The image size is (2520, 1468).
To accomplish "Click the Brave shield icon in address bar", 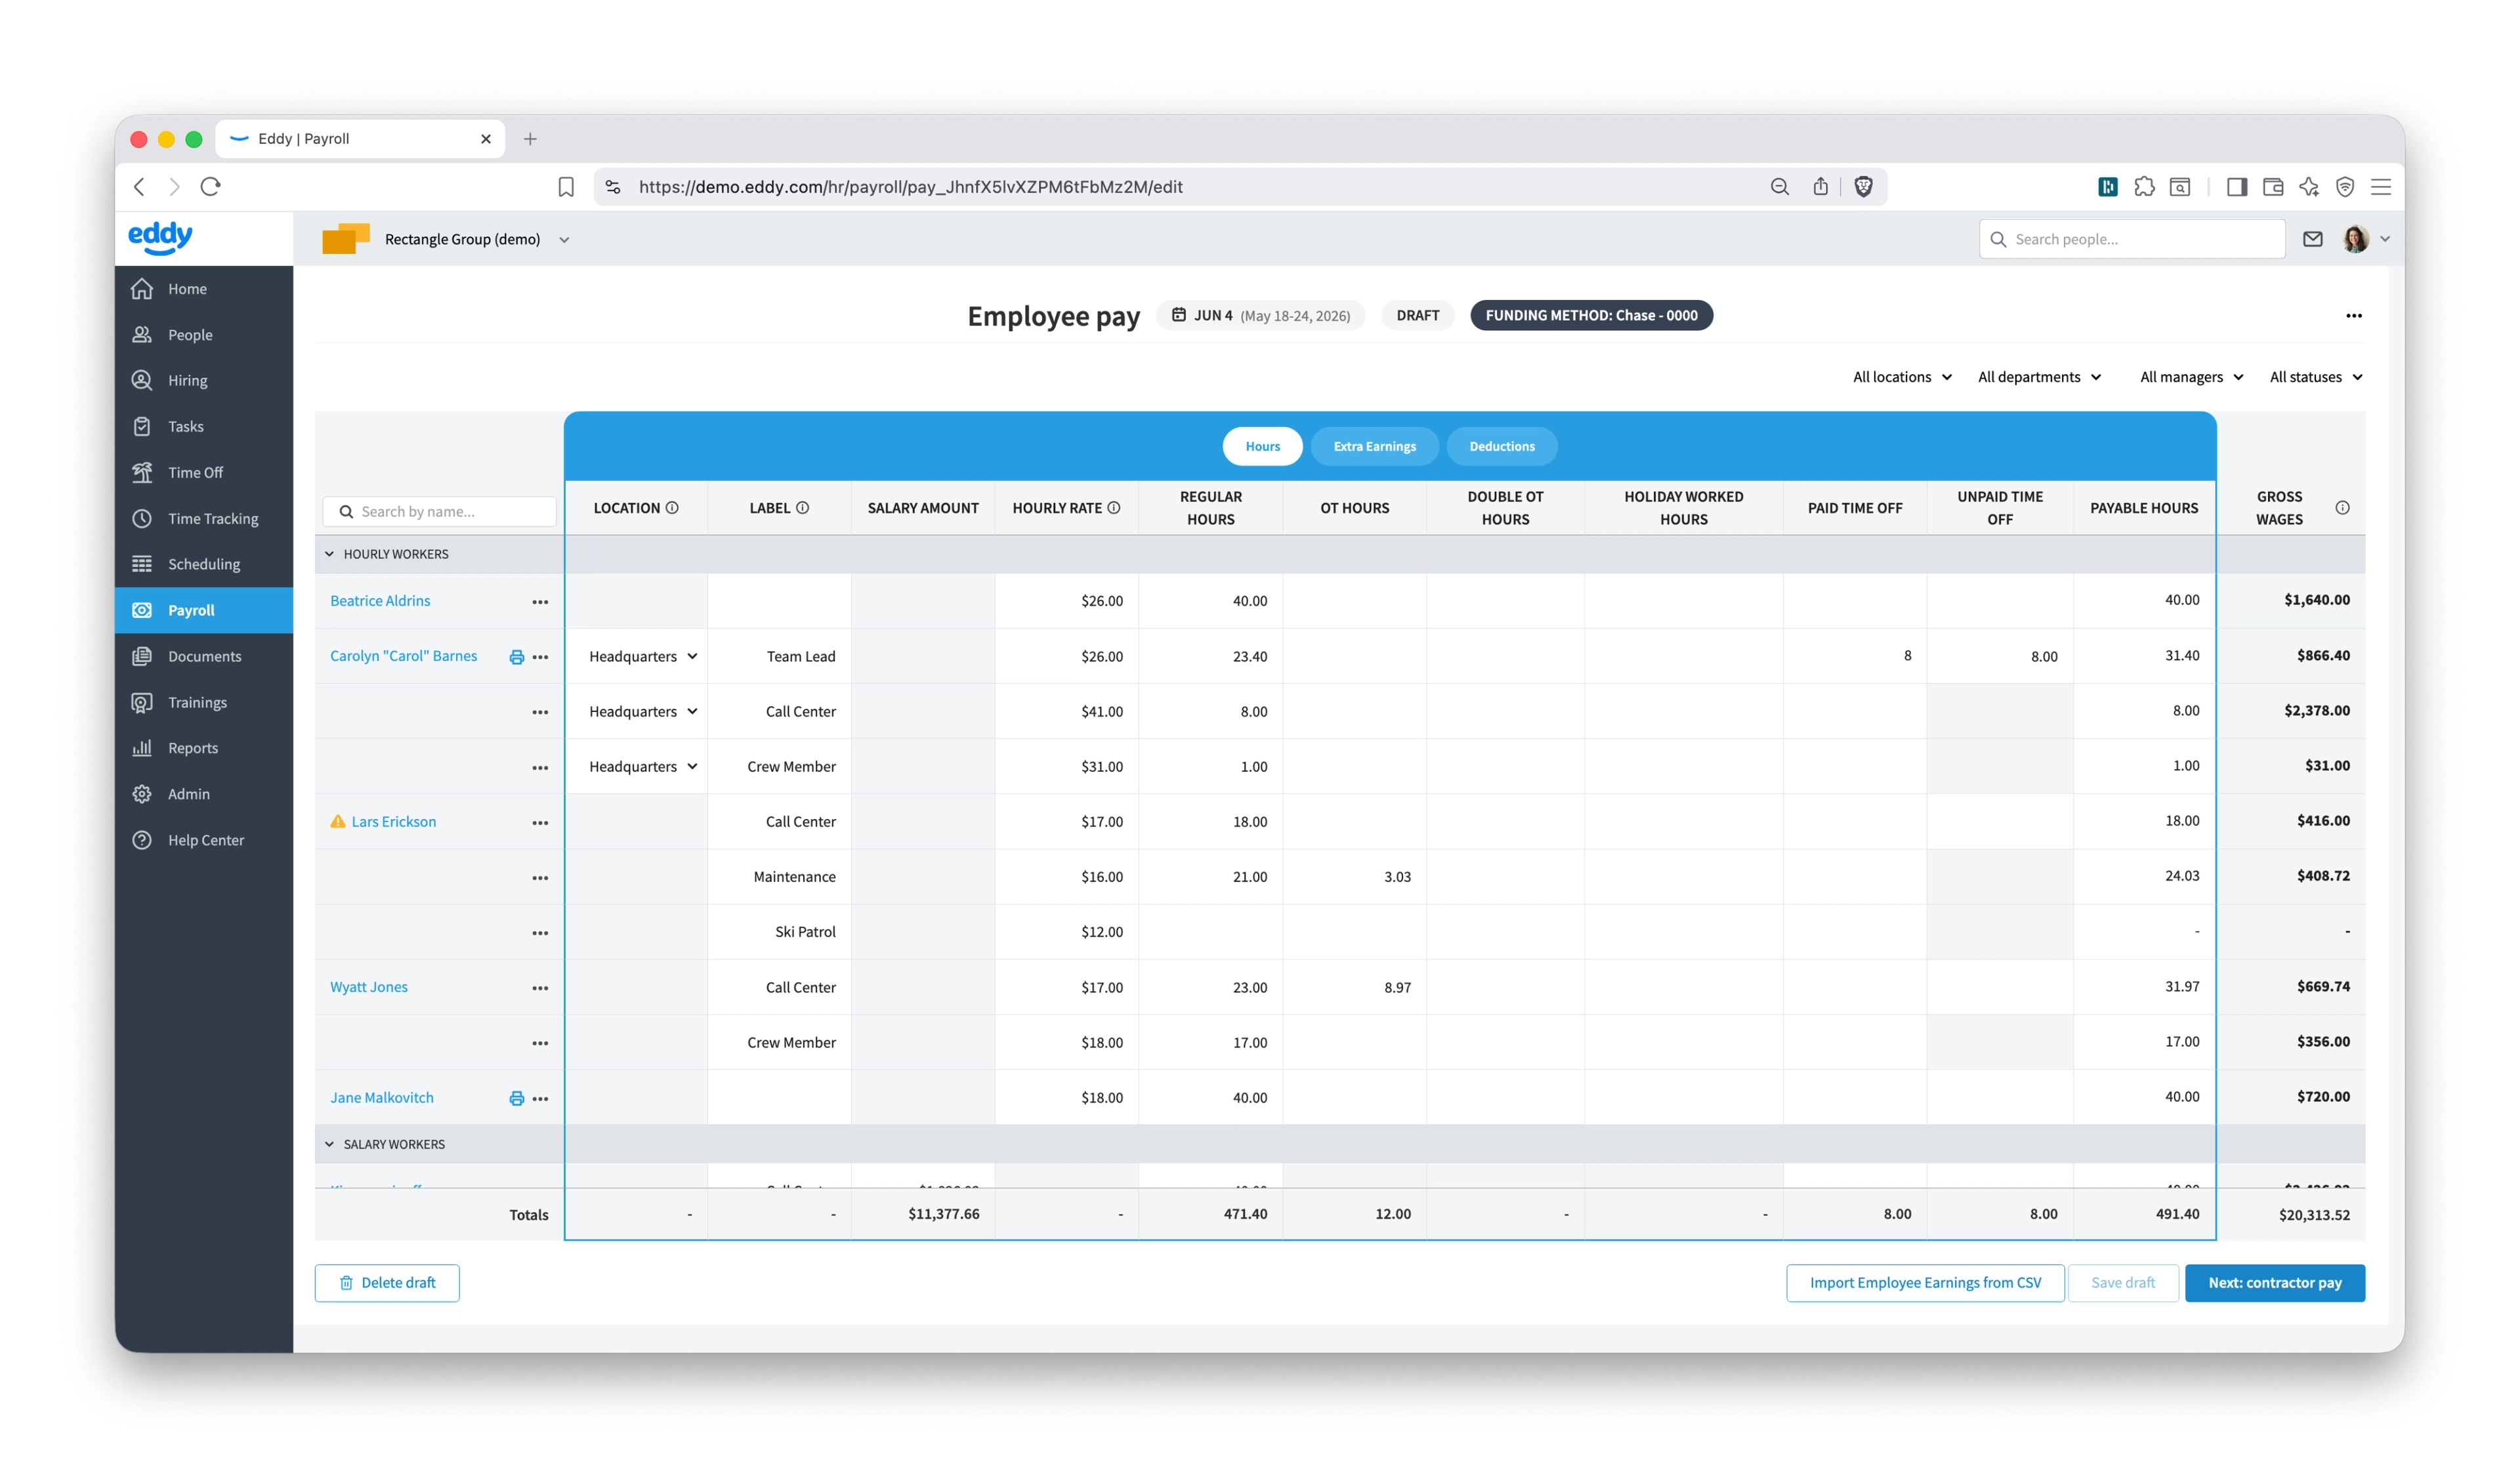I will point(1863,187).
